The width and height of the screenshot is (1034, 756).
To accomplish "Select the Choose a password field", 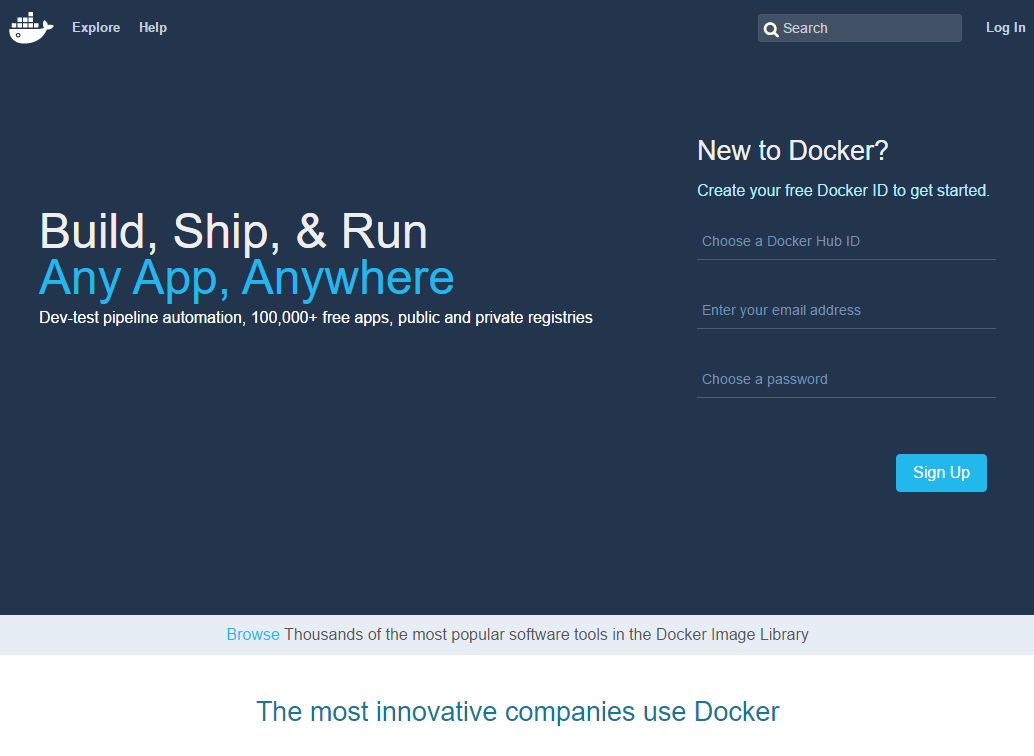I will (x=846, y=380).
